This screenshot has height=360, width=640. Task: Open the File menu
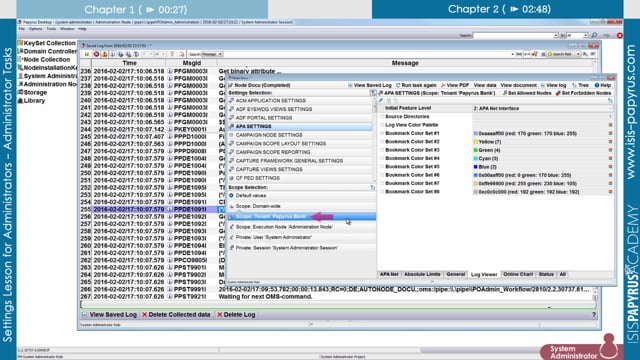22,29
